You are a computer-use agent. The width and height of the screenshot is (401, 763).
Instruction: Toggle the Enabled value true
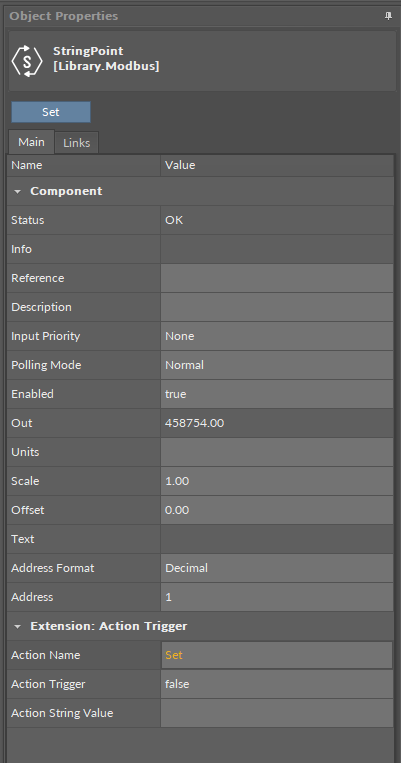click(277, 394)
